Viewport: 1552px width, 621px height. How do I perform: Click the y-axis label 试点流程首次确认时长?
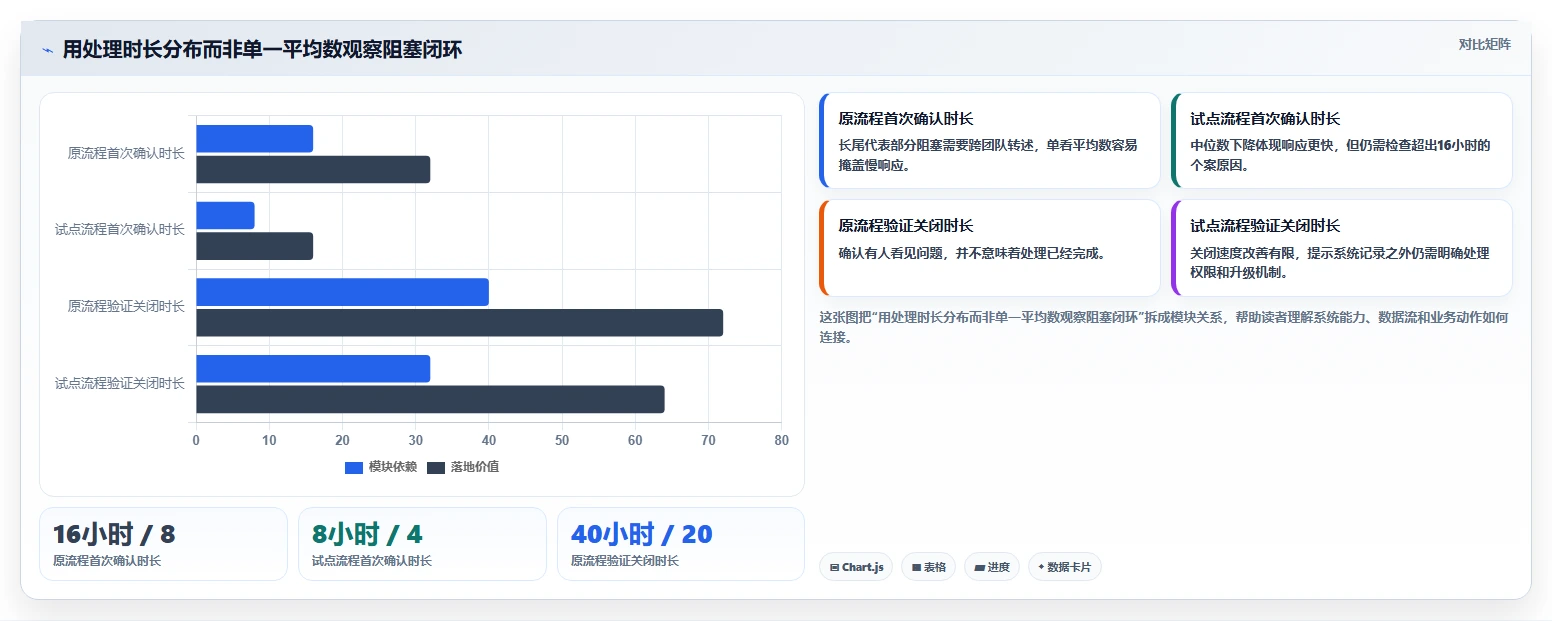(x=120, y=230)
